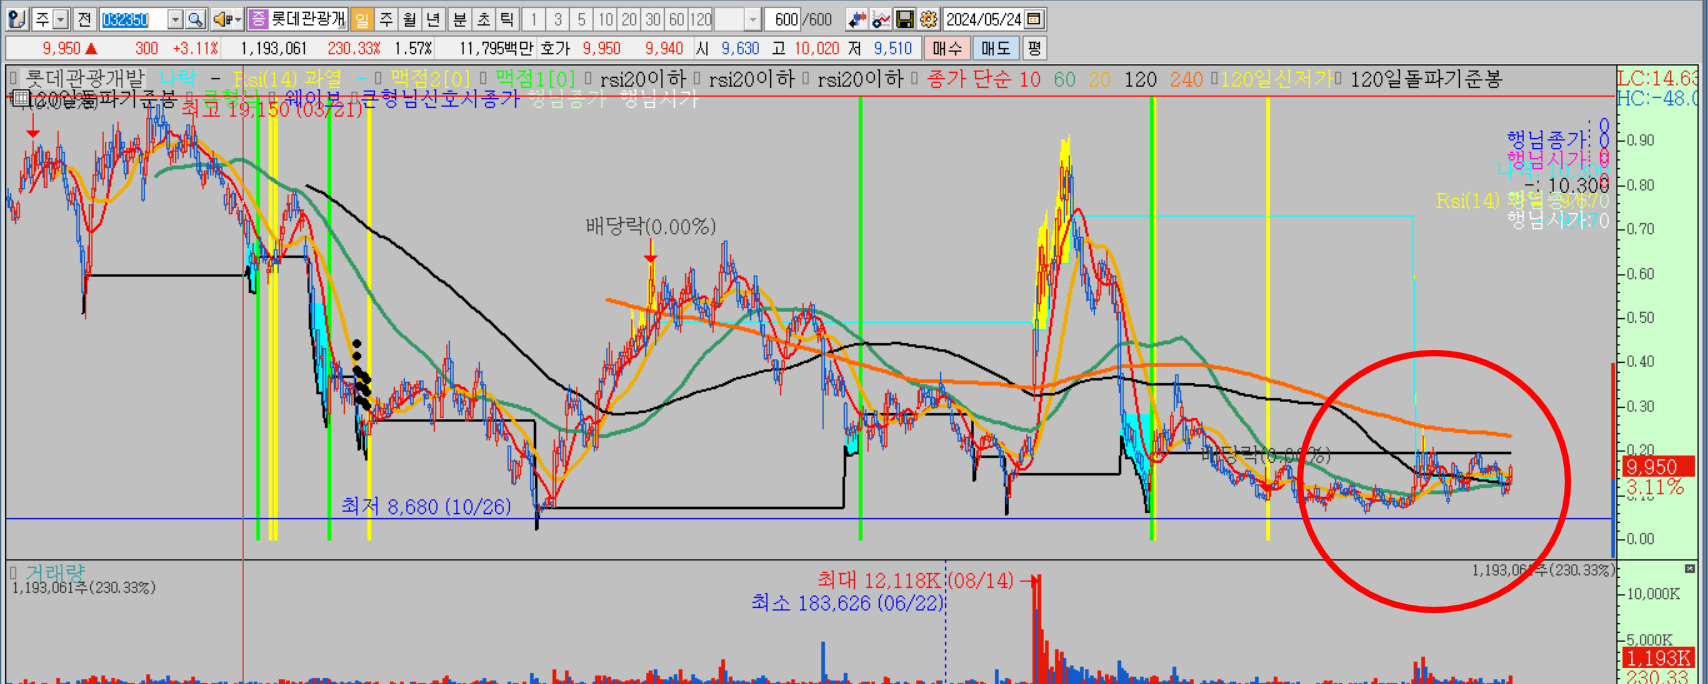This screenshot has width=1708, height=684.
Task: Switch to 분 minute period
Action: (x=460, y=19)
